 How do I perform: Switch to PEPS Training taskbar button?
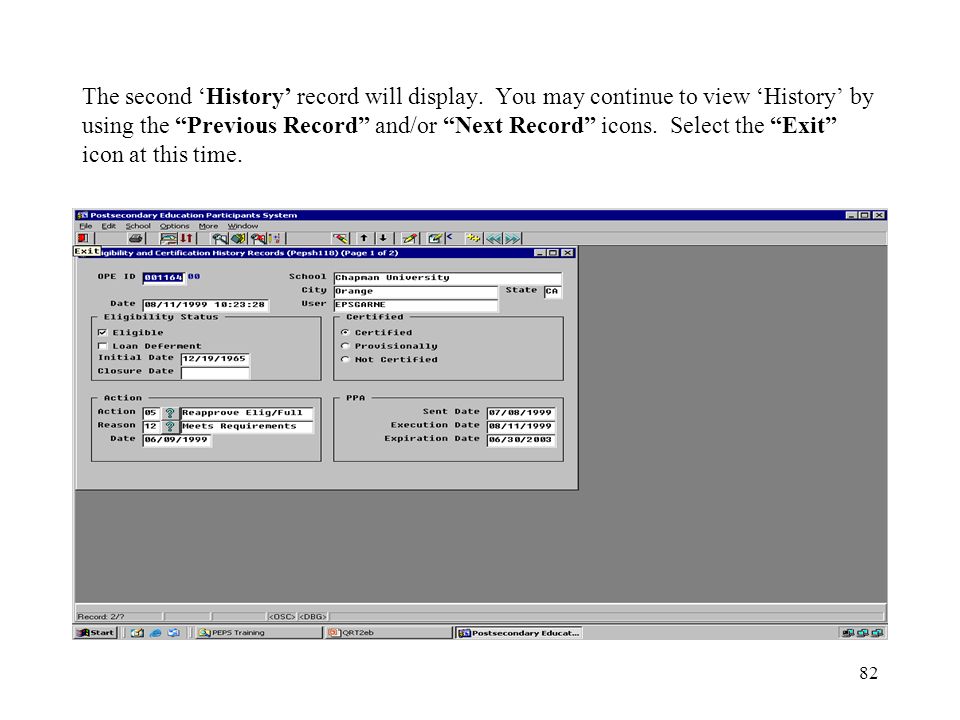258,632
